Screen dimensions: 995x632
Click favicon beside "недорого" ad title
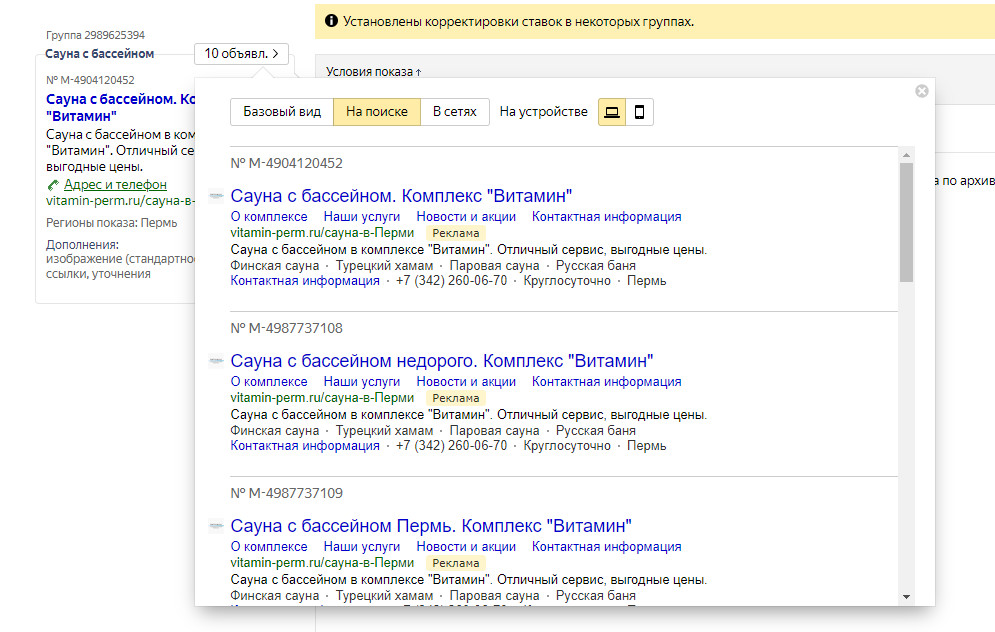[x=216, y=361]
